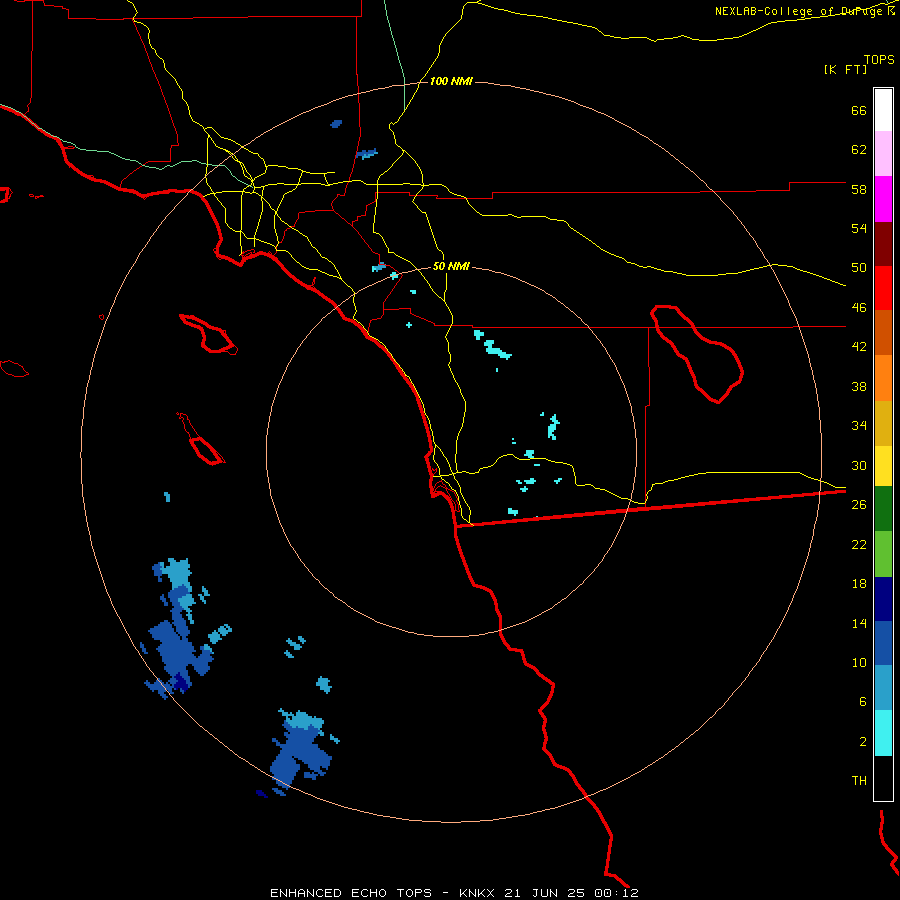Pick the brown-orange 42-46 legend swatch
The width and height of the screenshot is (900, 900).
pyautogui.click(x=883, y=332)
